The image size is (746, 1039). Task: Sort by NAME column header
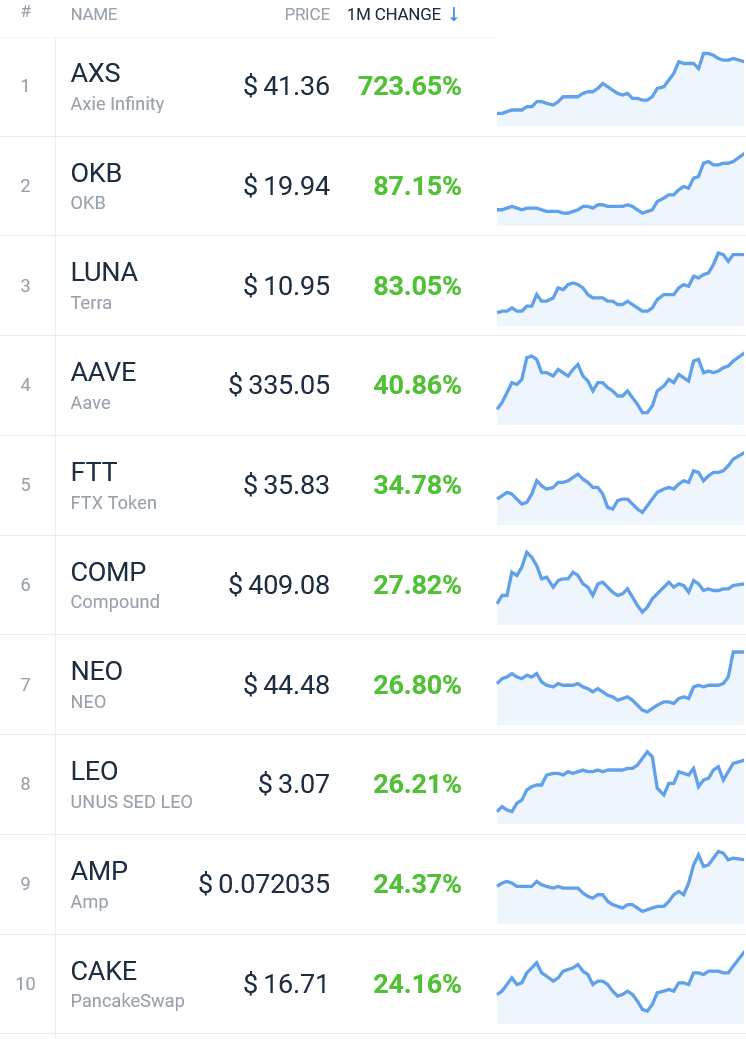tap(94, 15)
